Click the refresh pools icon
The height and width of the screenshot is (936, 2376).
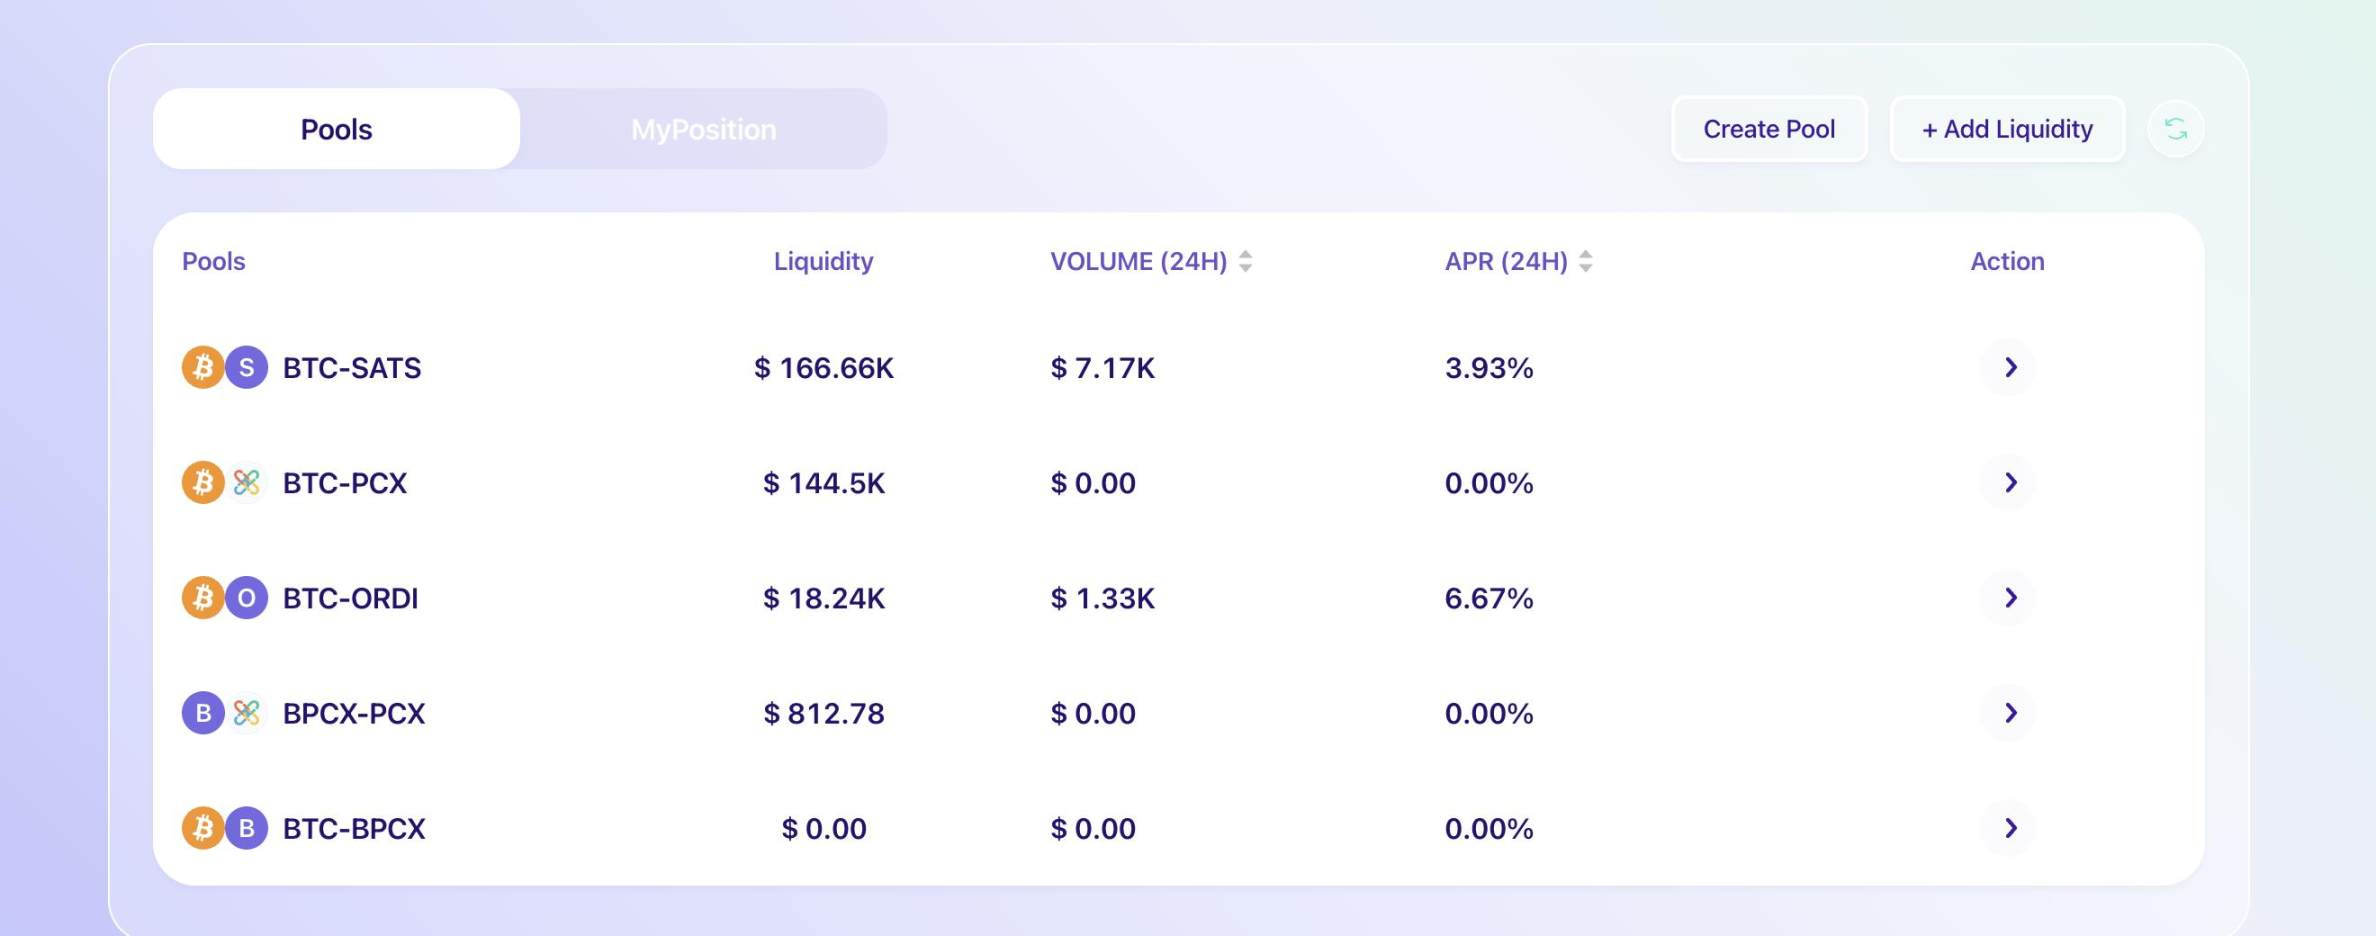[2175, 129]
